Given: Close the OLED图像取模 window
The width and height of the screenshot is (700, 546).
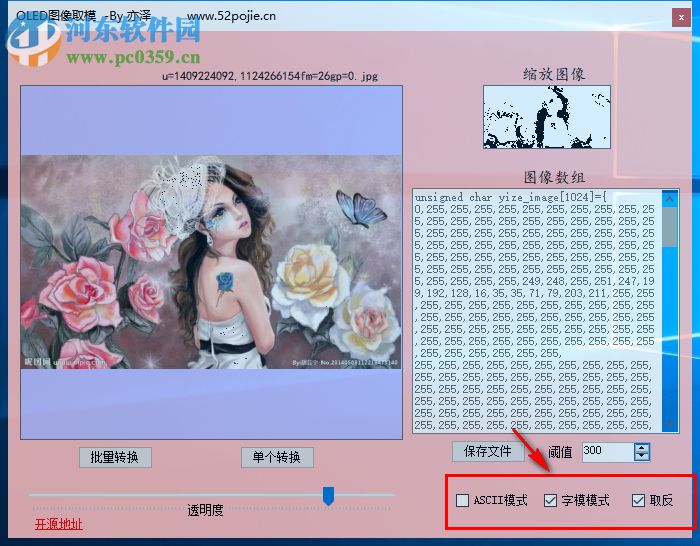Looking at the screenshot, I should tap(681, 17).
